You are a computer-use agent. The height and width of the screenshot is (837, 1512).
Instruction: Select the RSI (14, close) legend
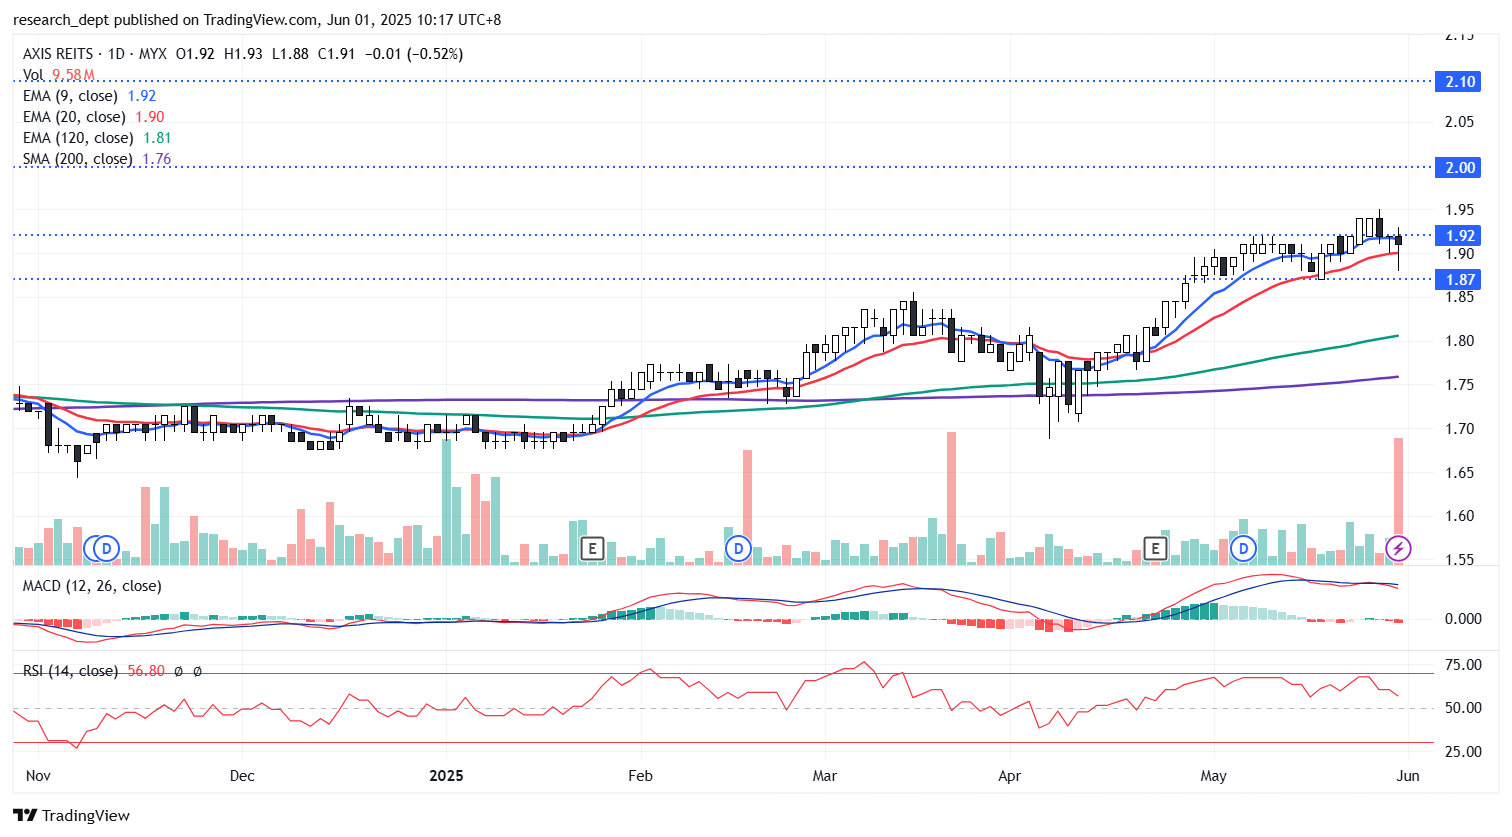tap(70, 671)
